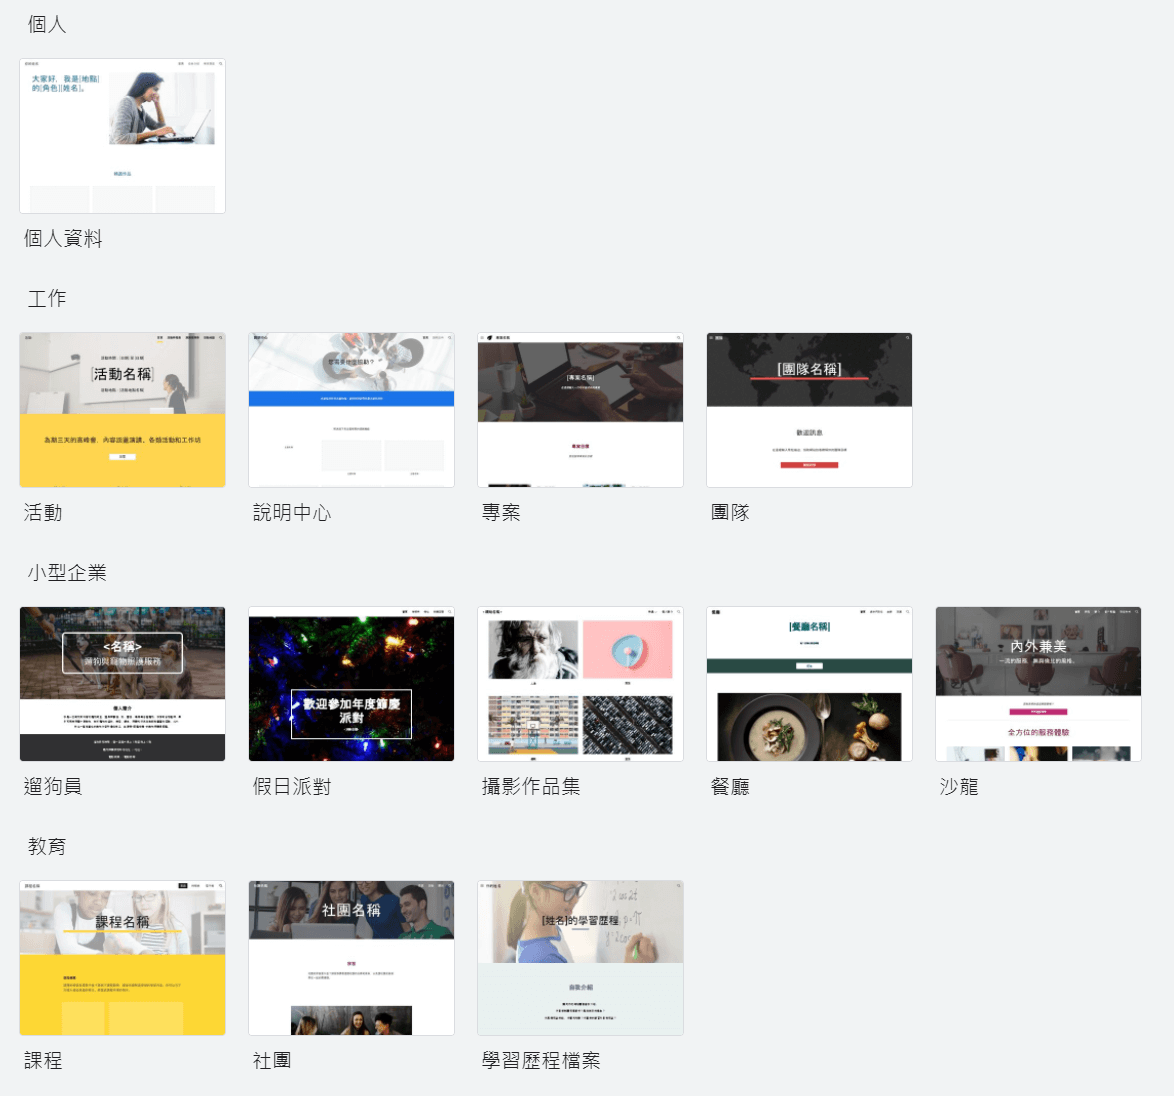
Task: Click the 沙龍 text label
Action: (x=959, y=787)
